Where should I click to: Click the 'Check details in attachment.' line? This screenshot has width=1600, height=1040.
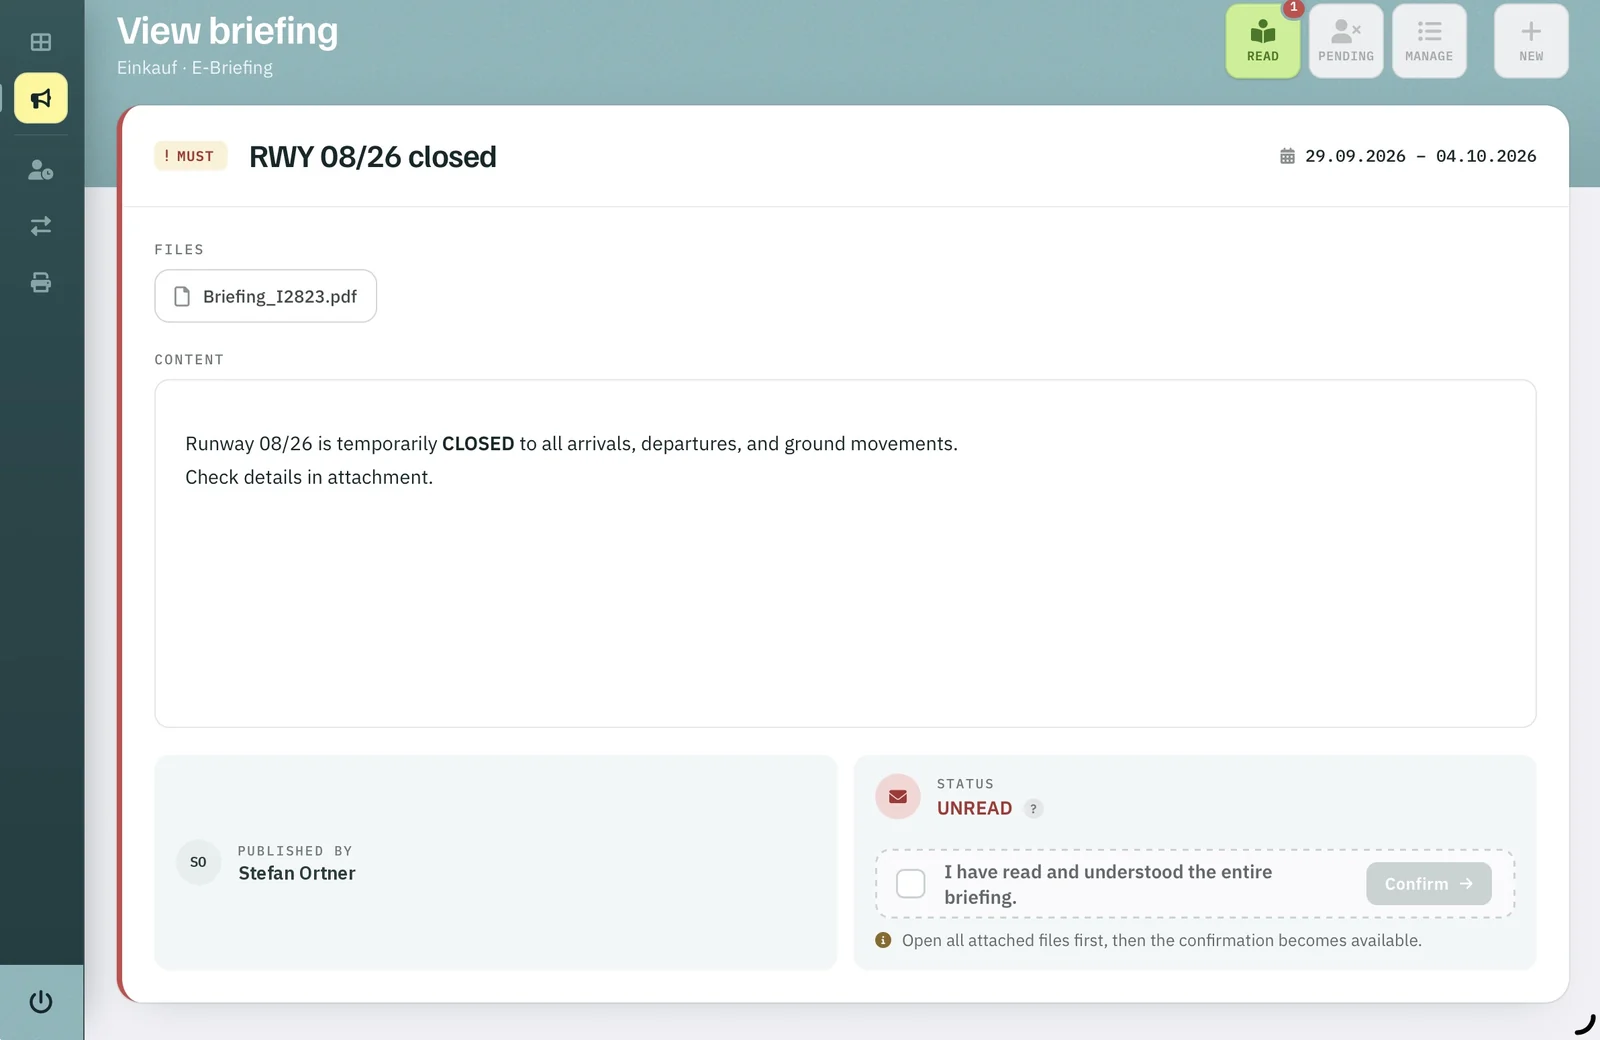point(309,477)
